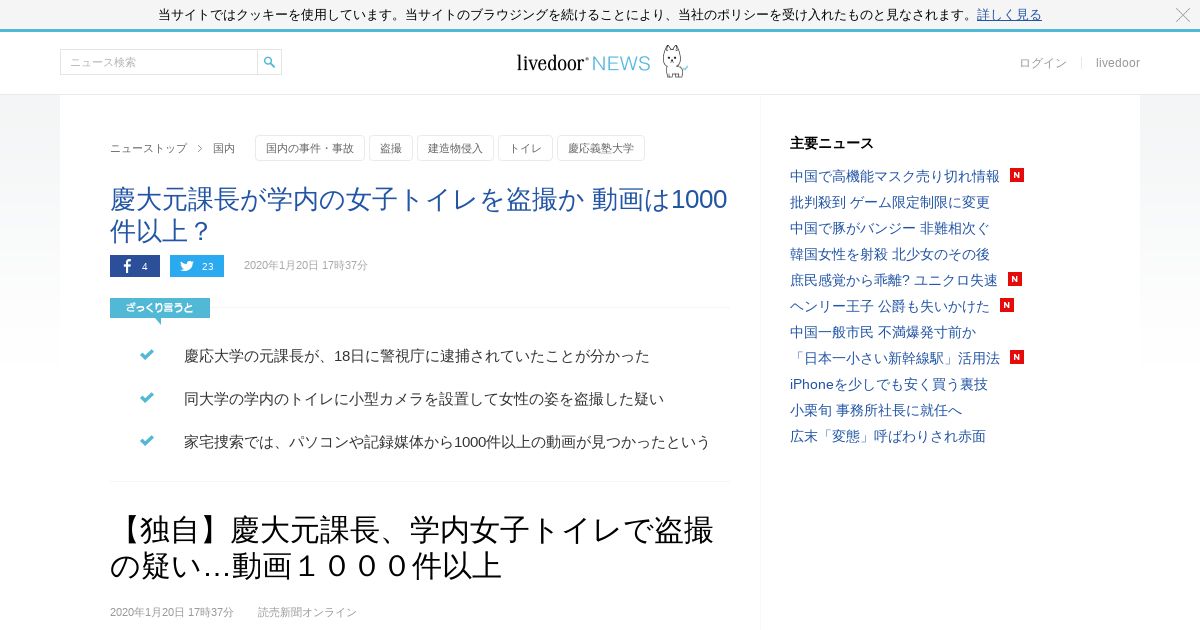Open the blue article headline link
Image resolution: width=1200 pixels, height=630 pixels.
(x=419, y=215)
